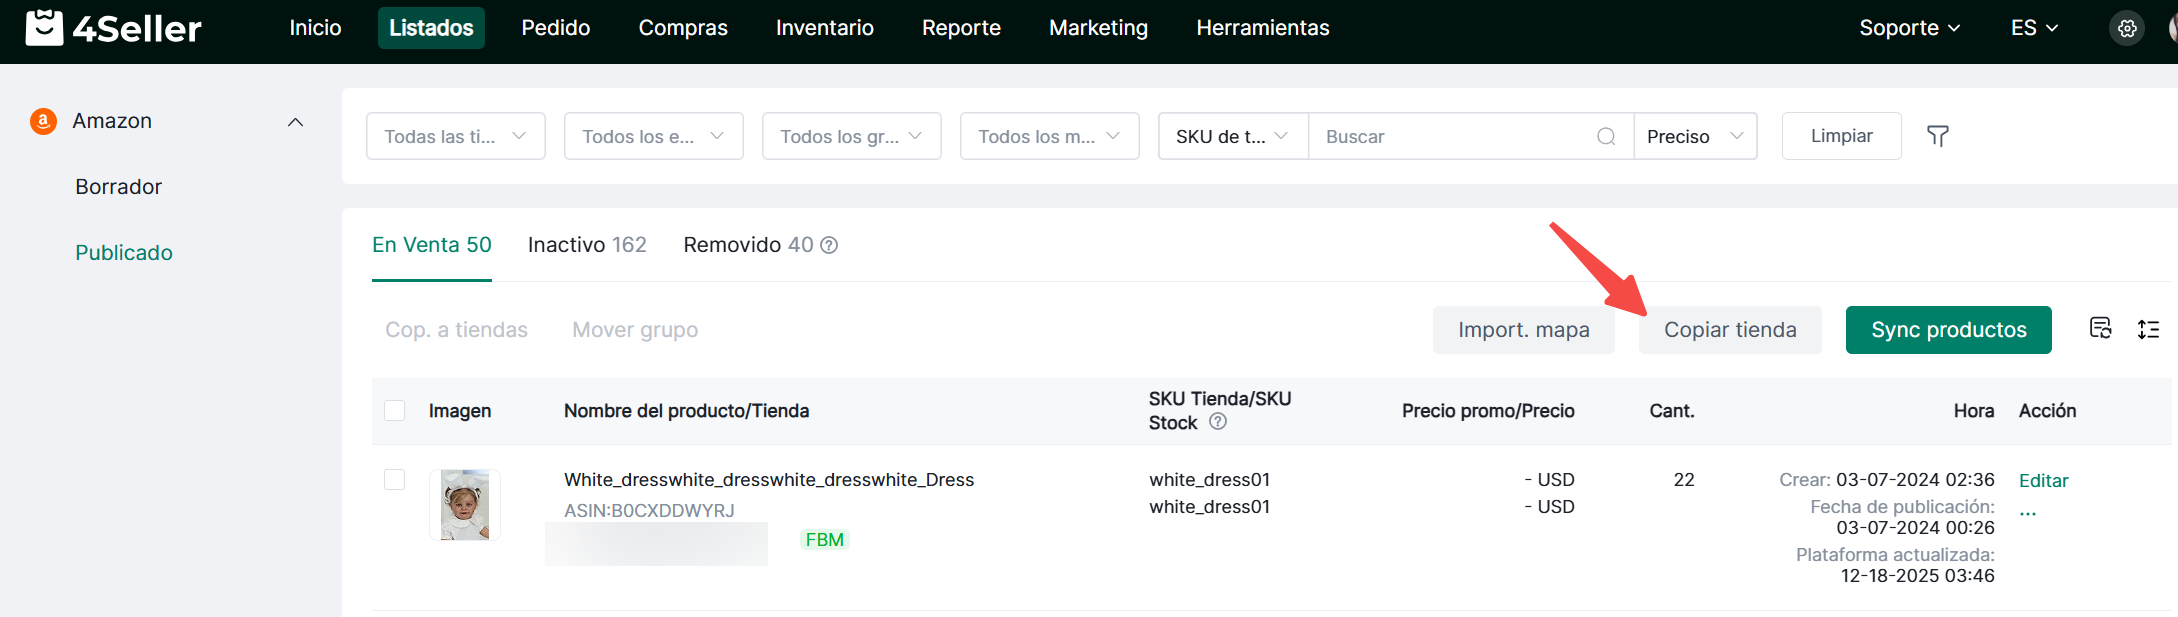Viewport: 2178px width, 617px height.
Task: Click the SKU Stock help icon
Action: pos(1217,422)
